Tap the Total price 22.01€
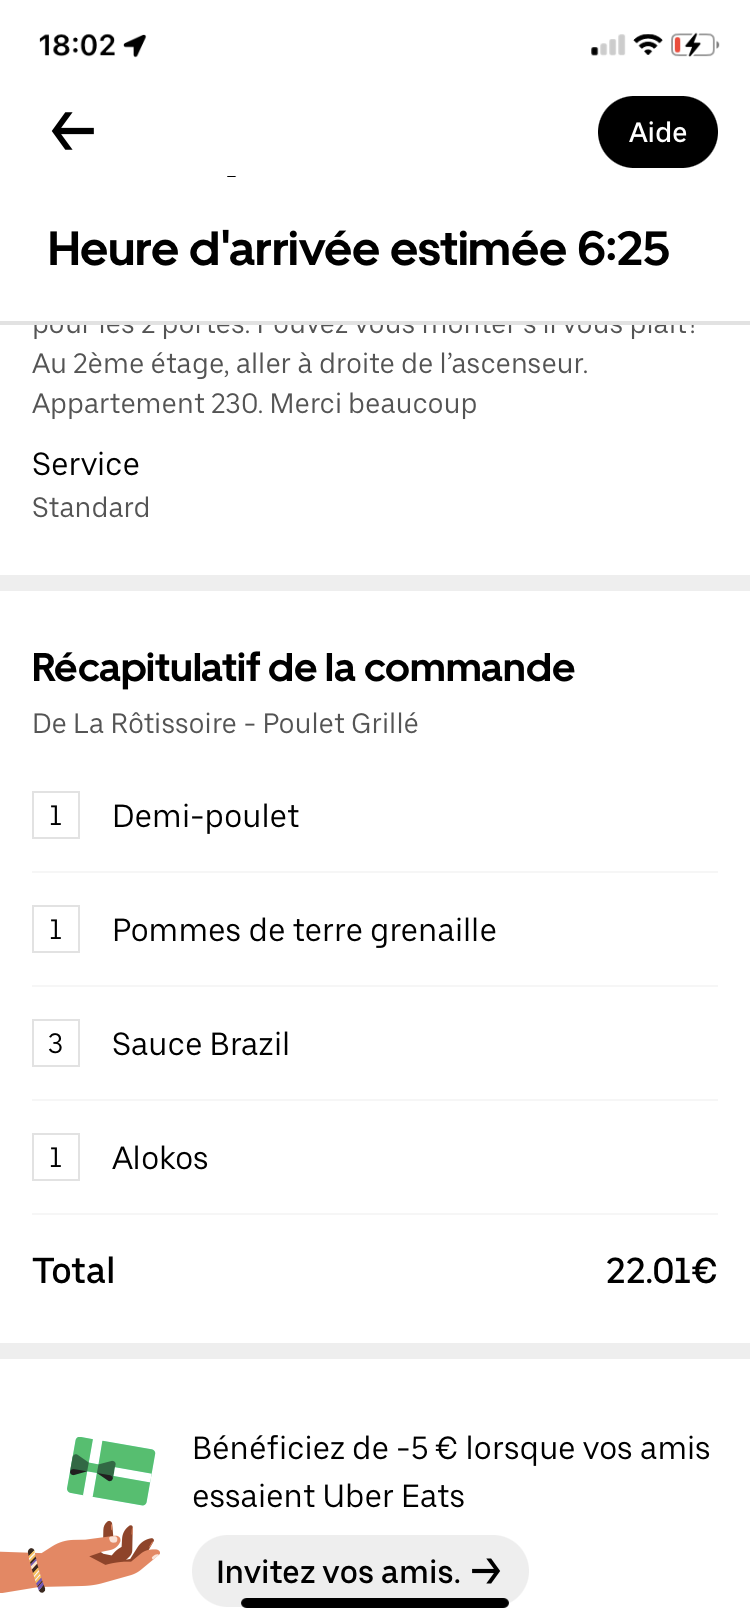The width and height of the screenshot is (750, 1624). (x=661, y=1271)
